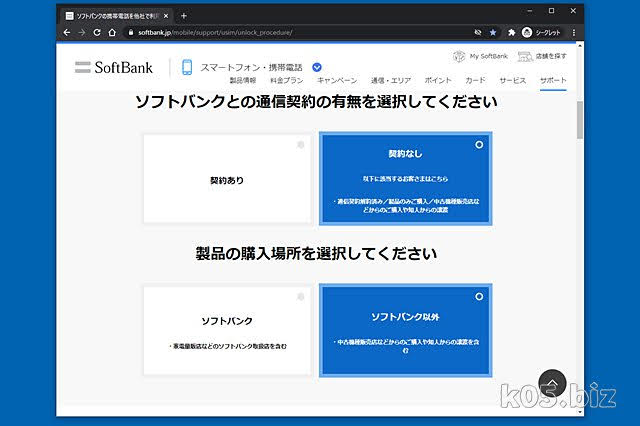This screenshot has width=640, height=426.
Task: Close the SoftBank browser tab
Action: point(166,16)
